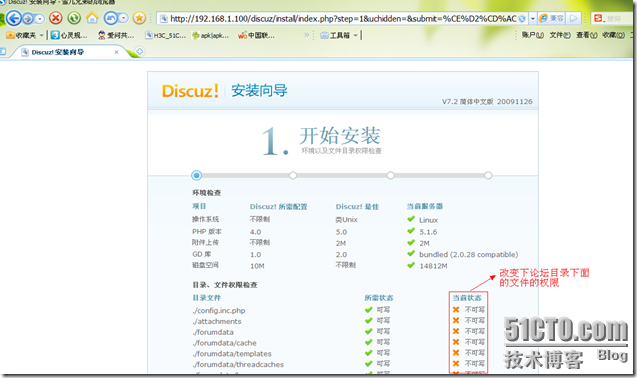This screenshot has height=378, width=637.
Task: Open the closed-tabs list dropdown arrow
Action: click(x=124, y=18)
